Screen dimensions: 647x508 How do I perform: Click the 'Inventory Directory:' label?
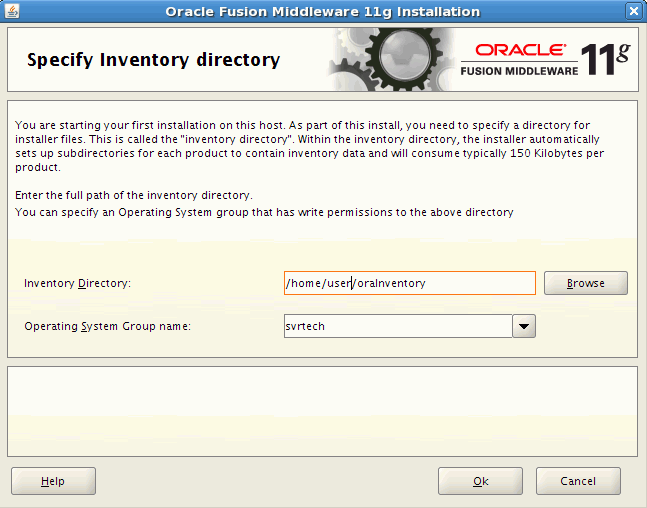coord(77,283)
